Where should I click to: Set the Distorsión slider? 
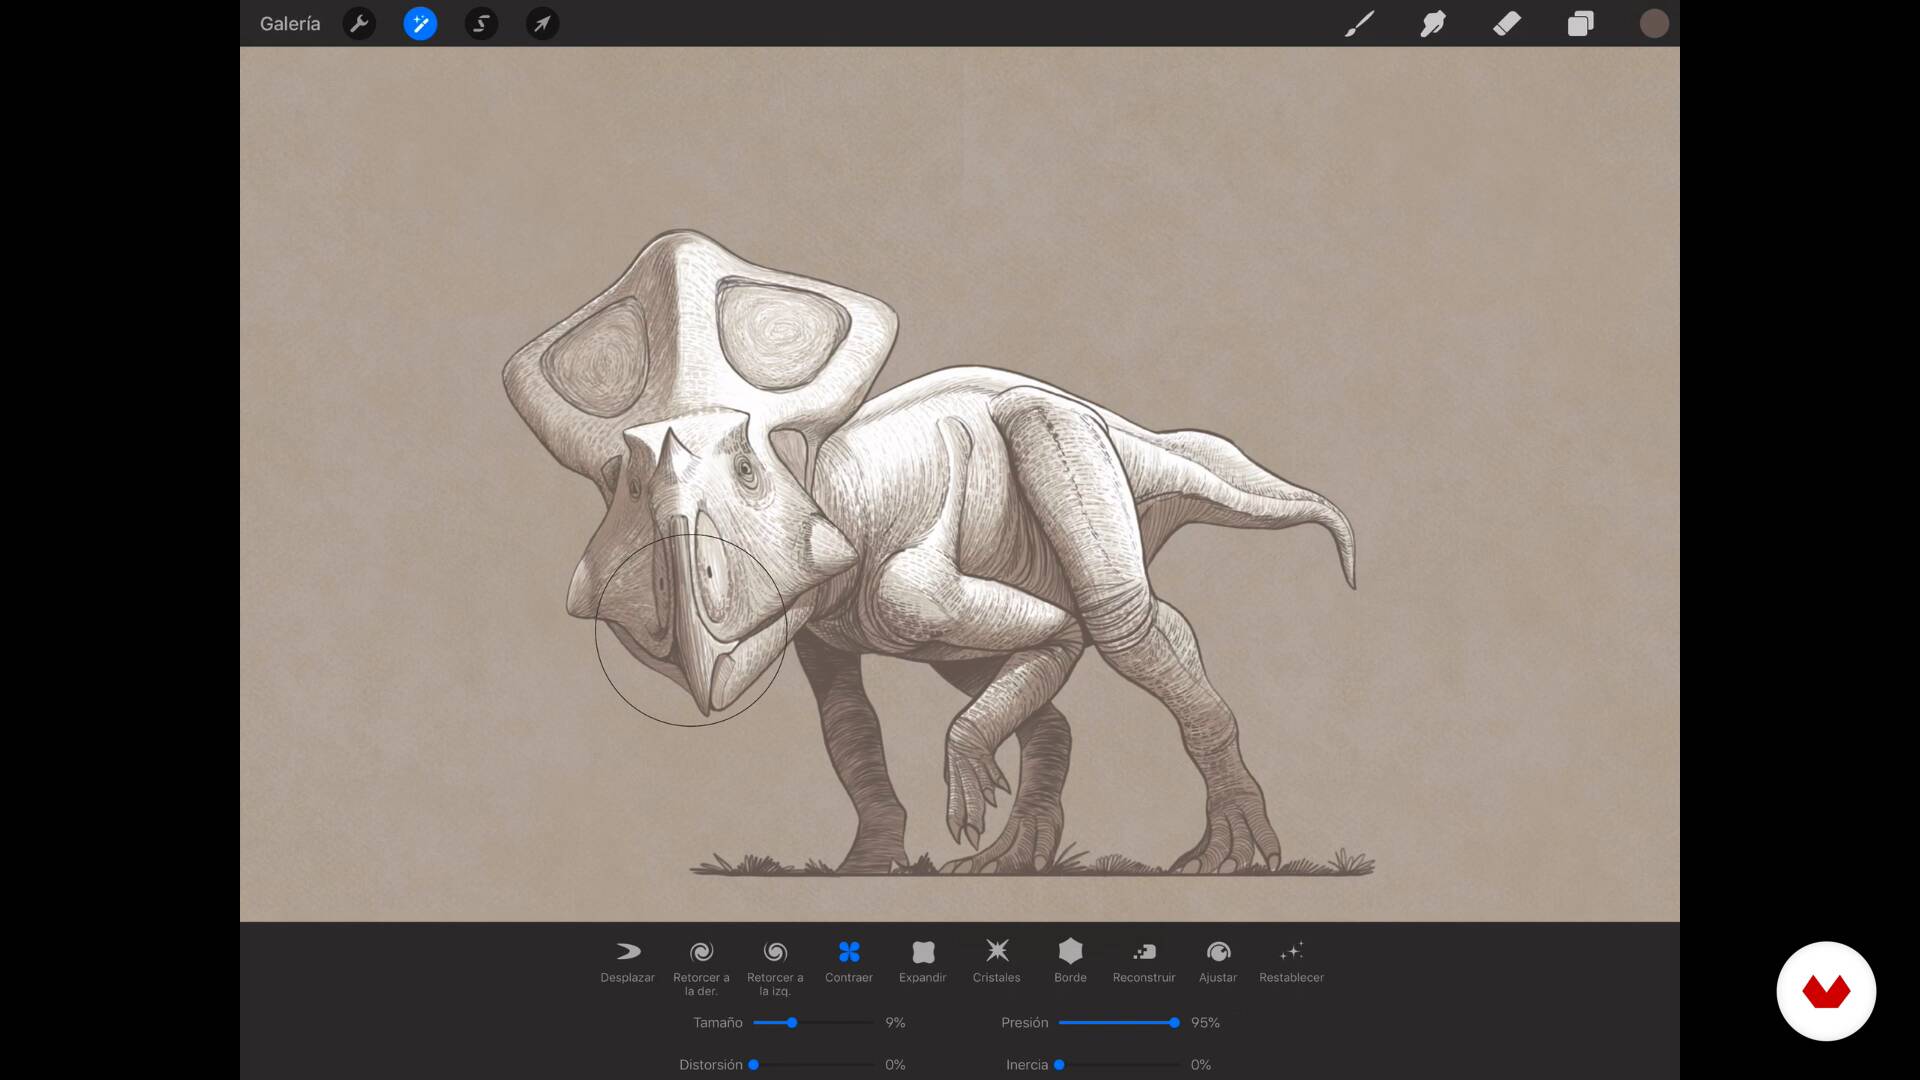[813, 1064]
